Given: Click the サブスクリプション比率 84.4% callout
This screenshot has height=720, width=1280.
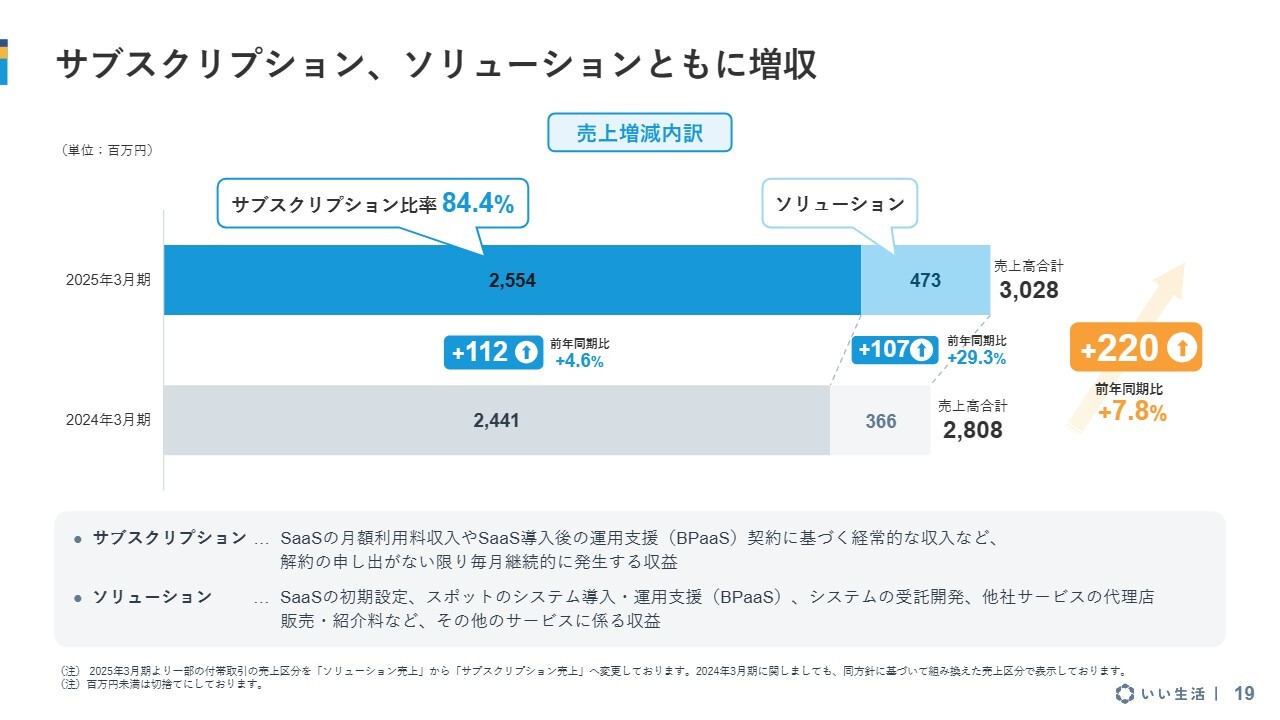Looking at the screenshot, I should point(372,204).
